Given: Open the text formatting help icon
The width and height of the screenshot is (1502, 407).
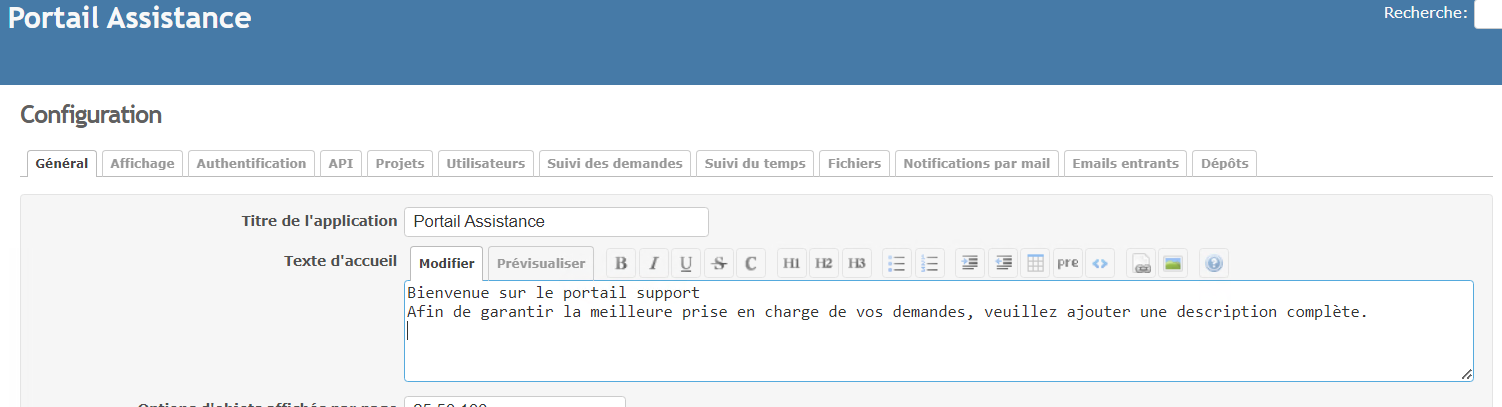Looking at the screenshot, I should [x=1214, y=263].
